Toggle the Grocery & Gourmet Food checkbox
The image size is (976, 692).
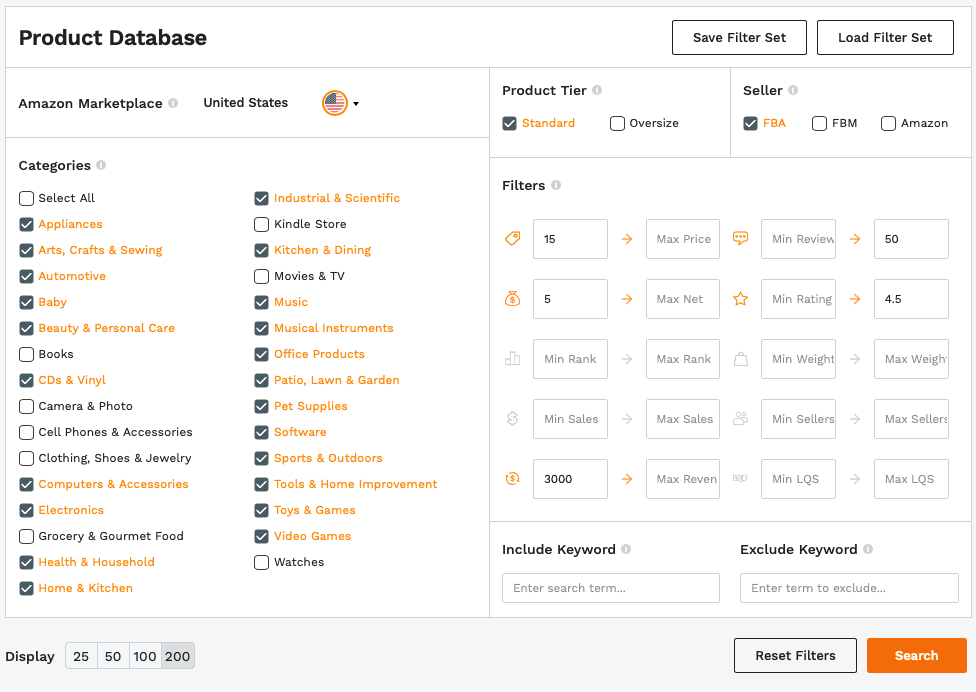pyautogui.click(x=26, y=536)
